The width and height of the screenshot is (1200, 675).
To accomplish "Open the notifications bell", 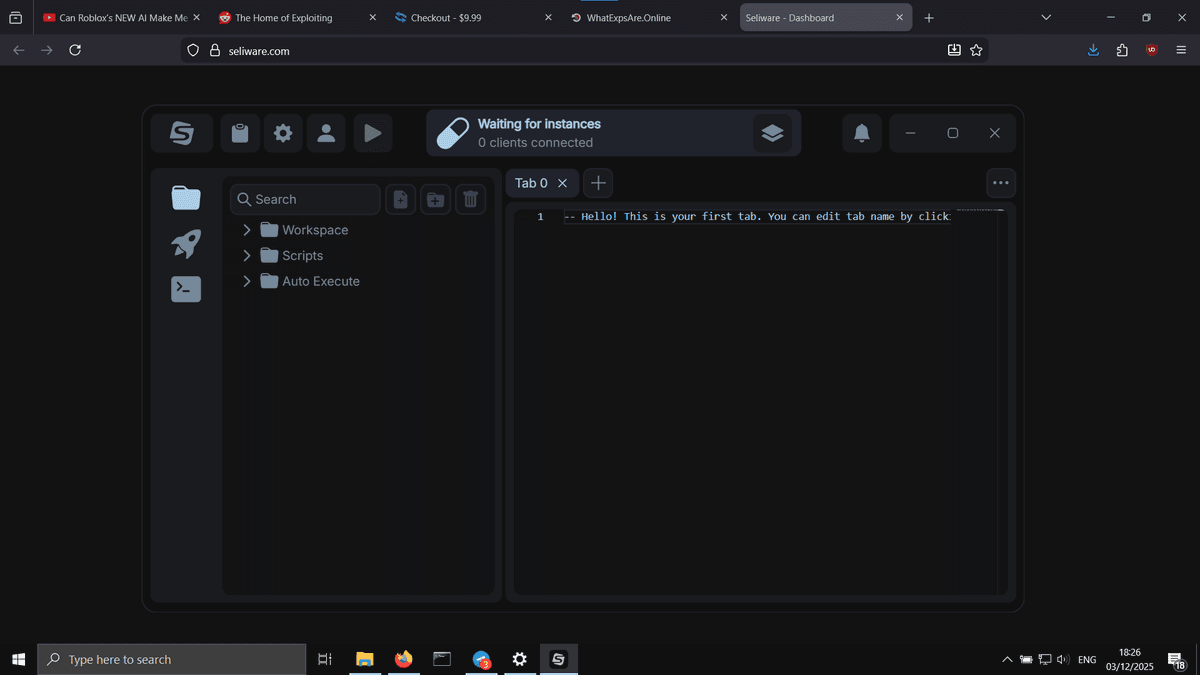I will coord(861,133).
